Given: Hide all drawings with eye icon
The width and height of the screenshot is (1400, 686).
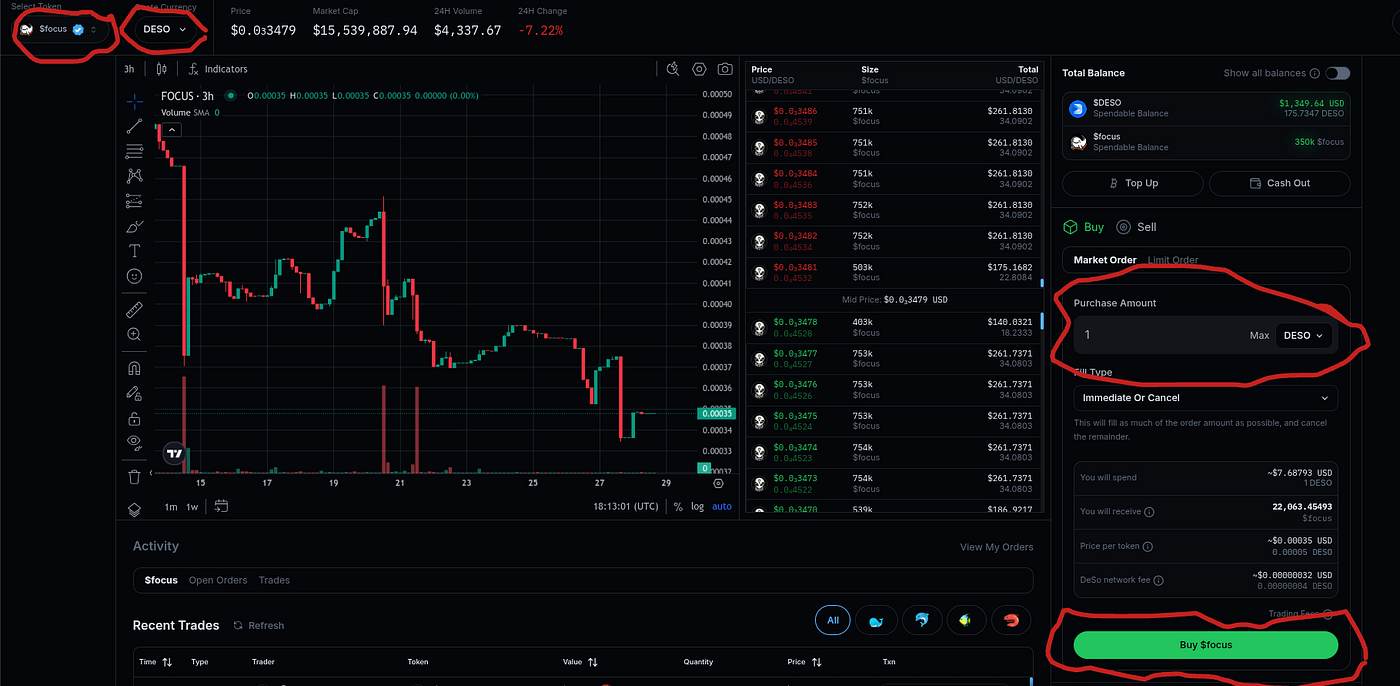Looking at the screenshot, I should click(134, 442).
